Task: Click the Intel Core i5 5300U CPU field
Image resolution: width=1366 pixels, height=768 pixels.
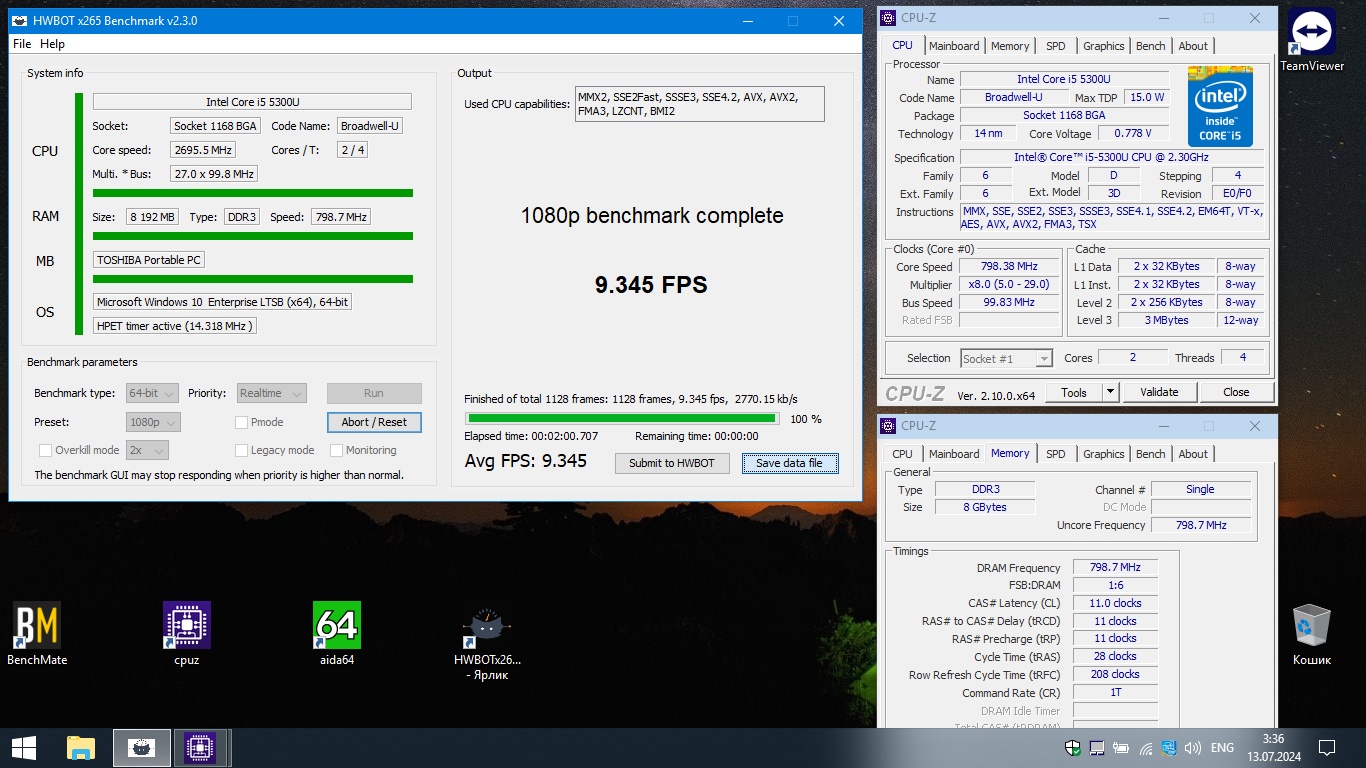Action: [252, 102]
